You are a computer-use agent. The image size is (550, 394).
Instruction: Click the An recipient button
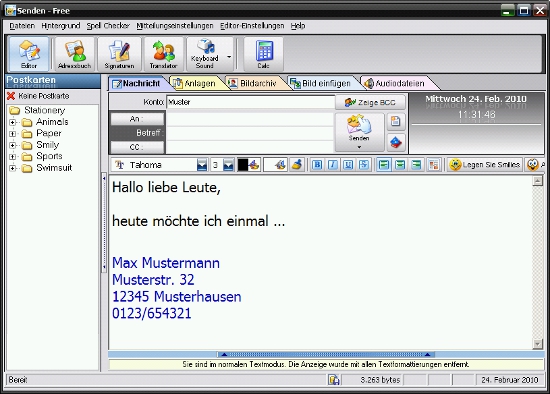137,119
